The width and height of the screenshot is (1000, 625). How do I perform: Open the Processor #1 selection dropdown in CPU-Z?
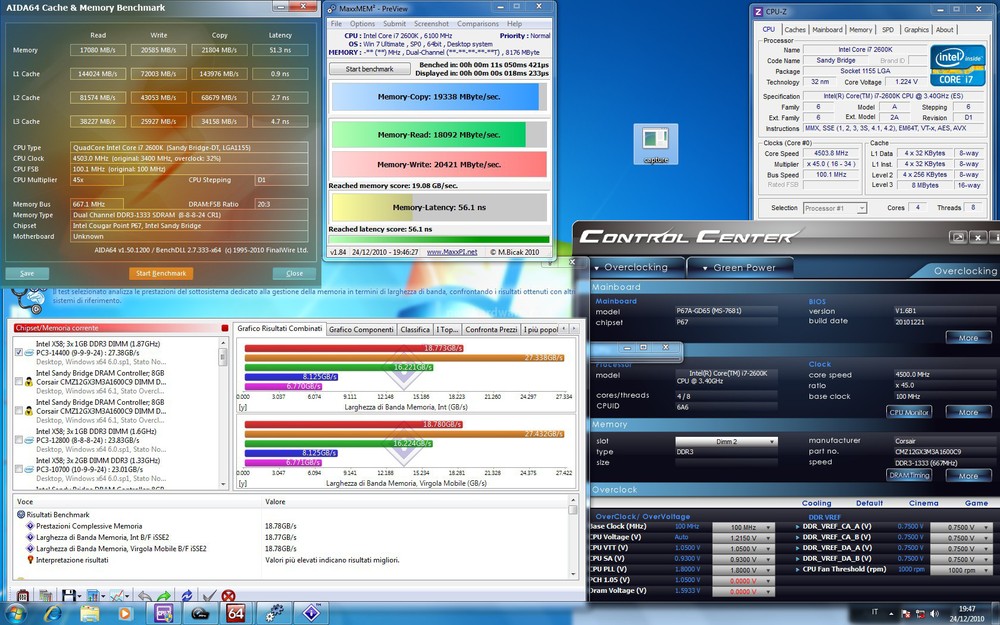pyautogui.click(x=834, y=208)
